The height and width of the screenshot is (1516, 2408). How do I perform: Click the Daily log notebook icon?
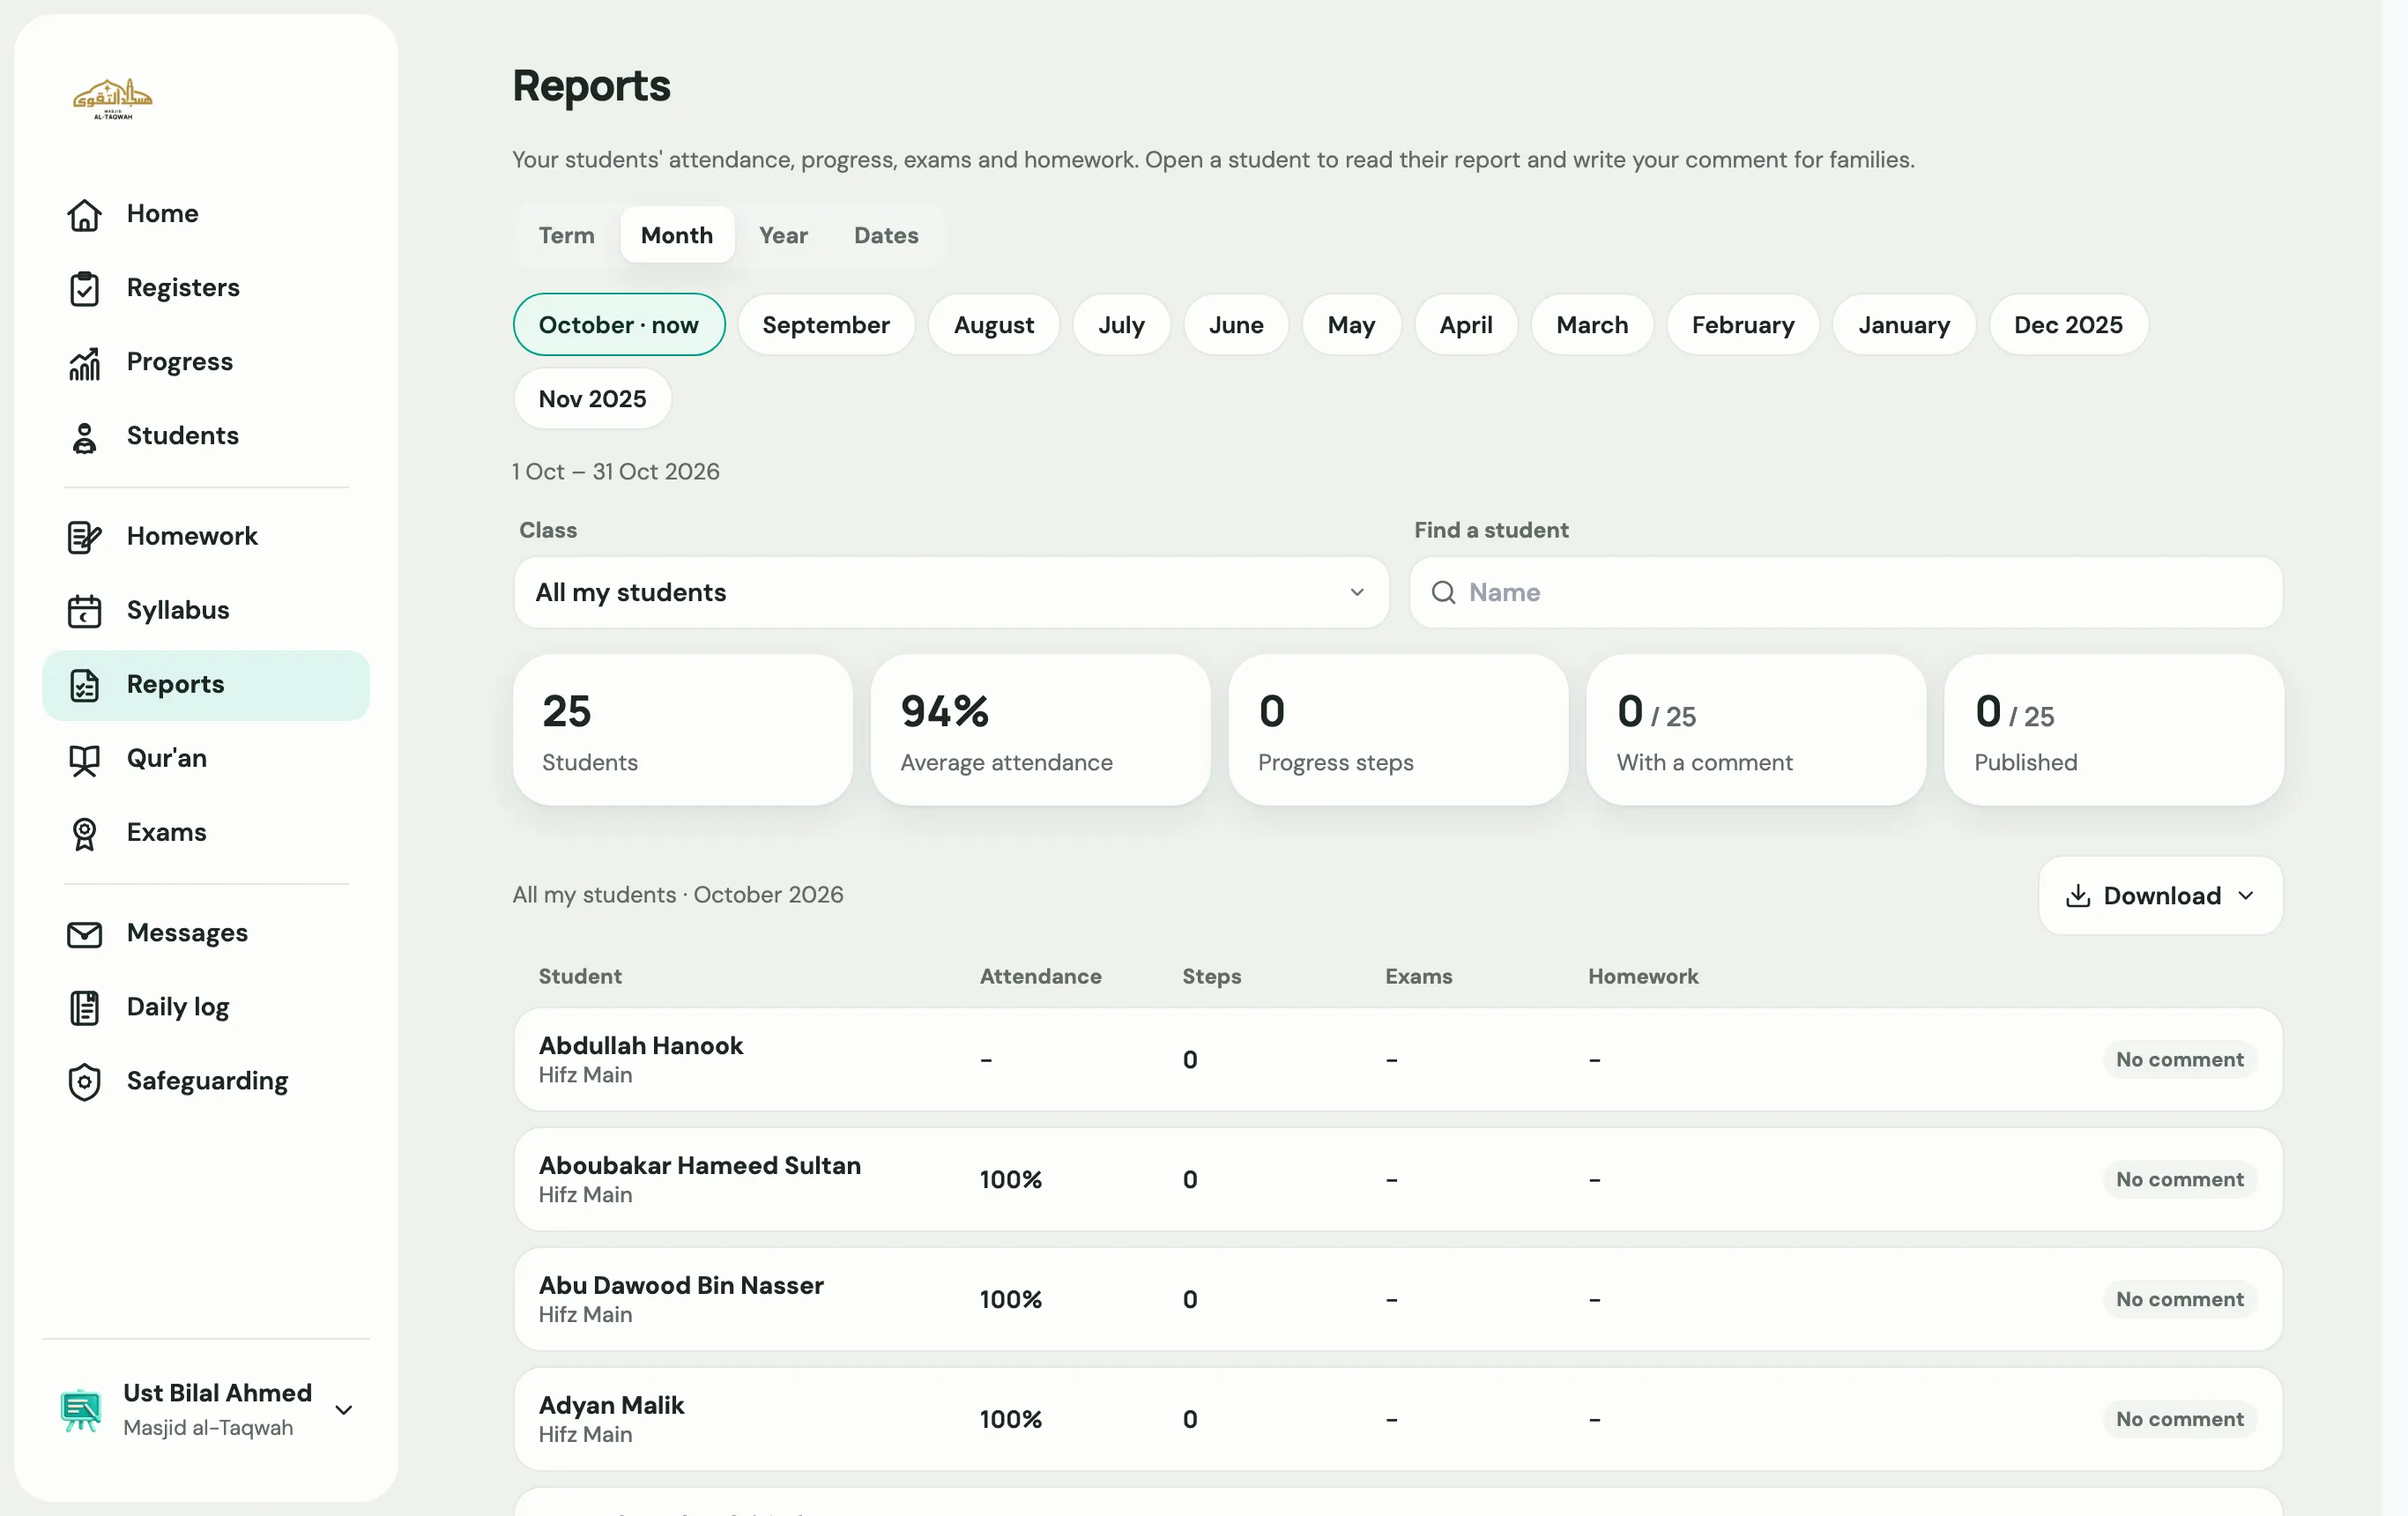[84, 1008]
